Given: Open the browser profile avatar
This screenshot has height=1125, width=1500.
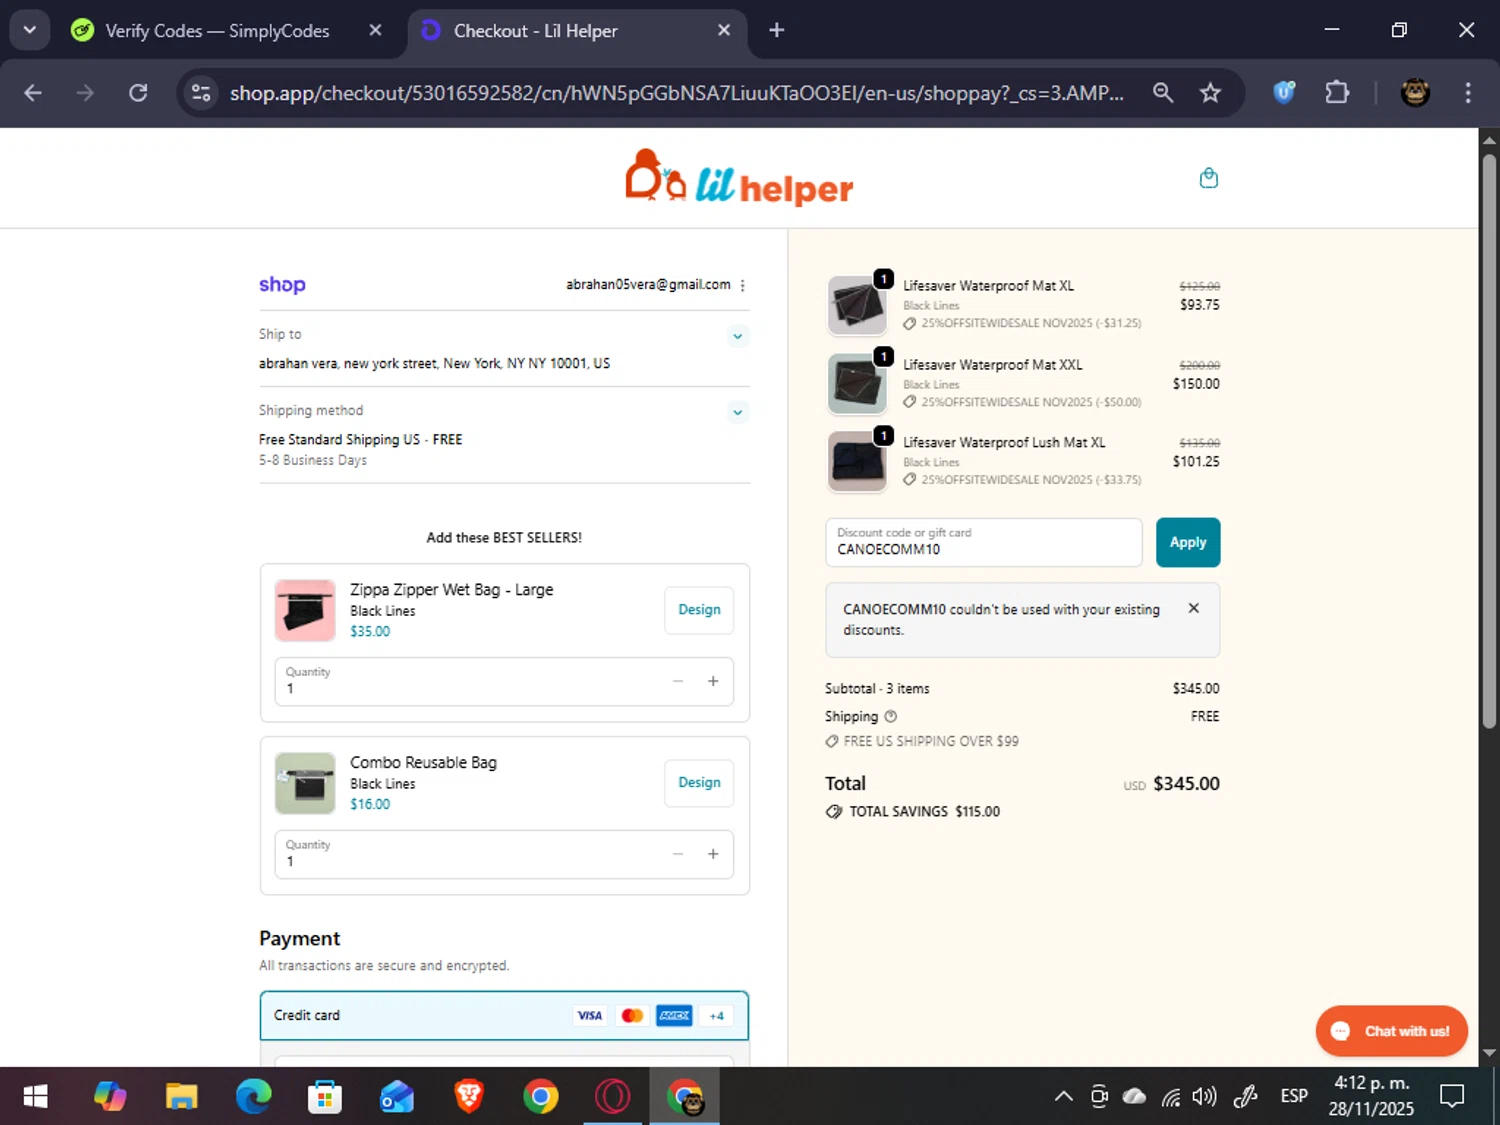Looking at the screenshot, I should tap(1414, 93).
